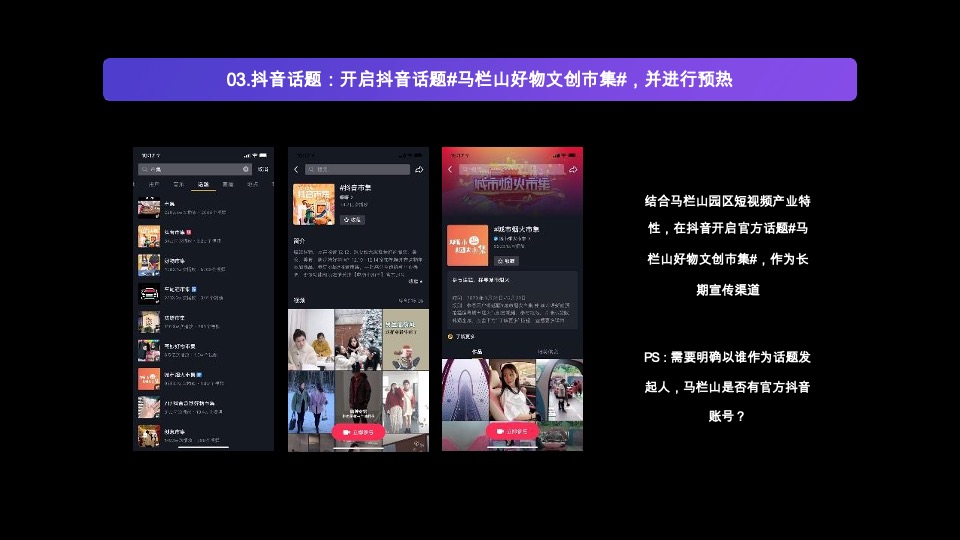Image resolution: width=960 pixels, height=540 pixels.
Task: Open the topic with the red car thumbnail
Action: (x=203, y=293)
